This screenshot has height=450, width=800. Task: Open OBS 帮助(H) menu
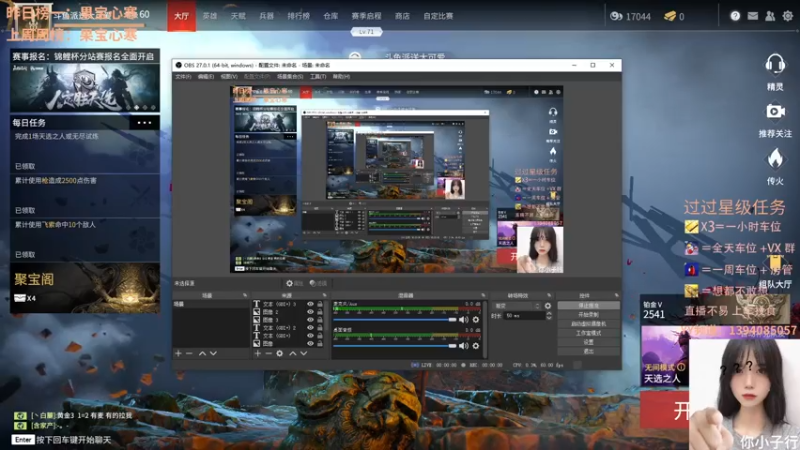tap(341, 77)
